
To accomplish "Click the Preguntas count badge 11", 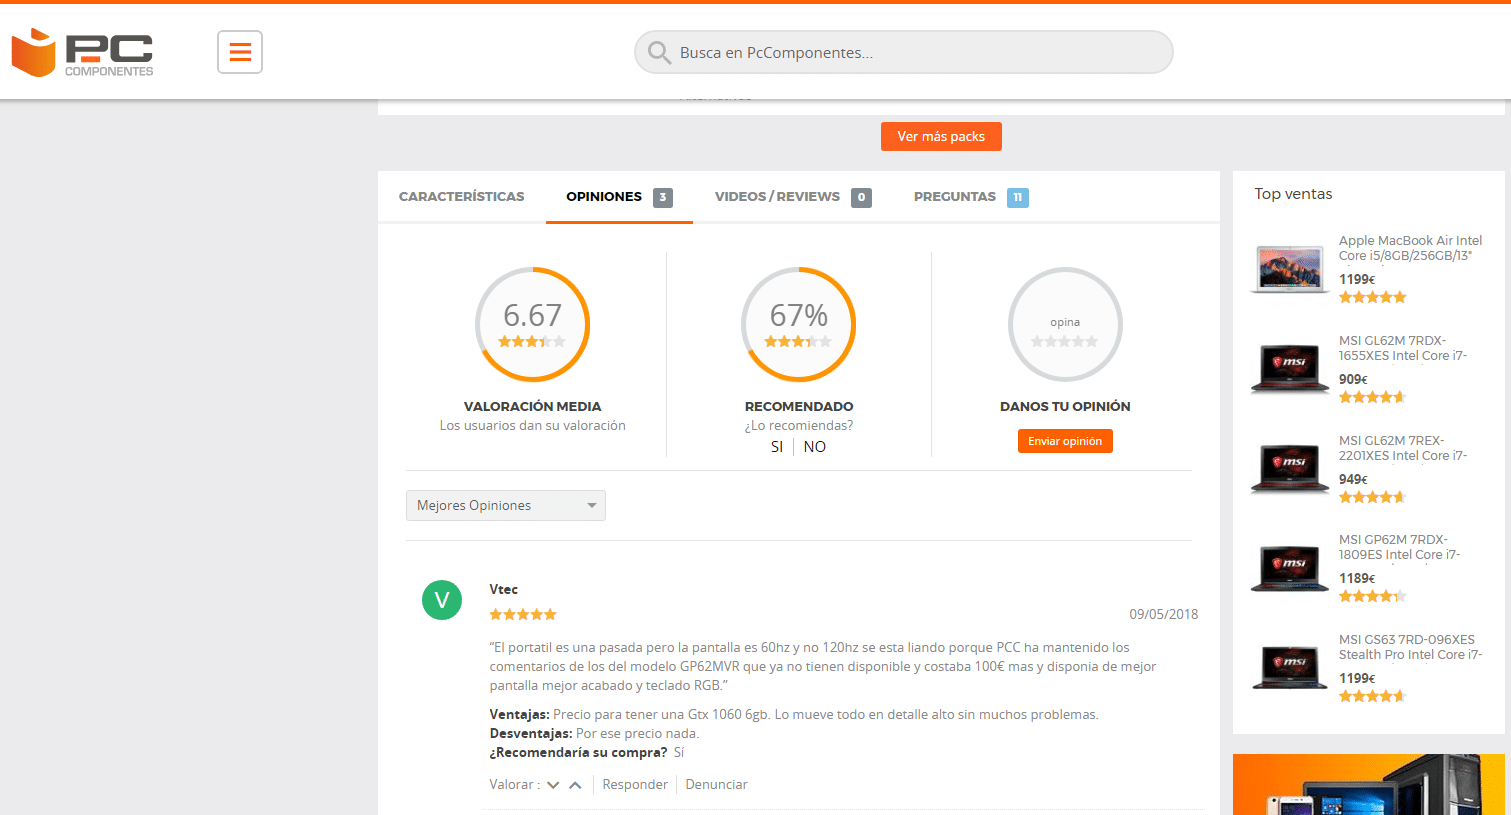I will 1018,197.
